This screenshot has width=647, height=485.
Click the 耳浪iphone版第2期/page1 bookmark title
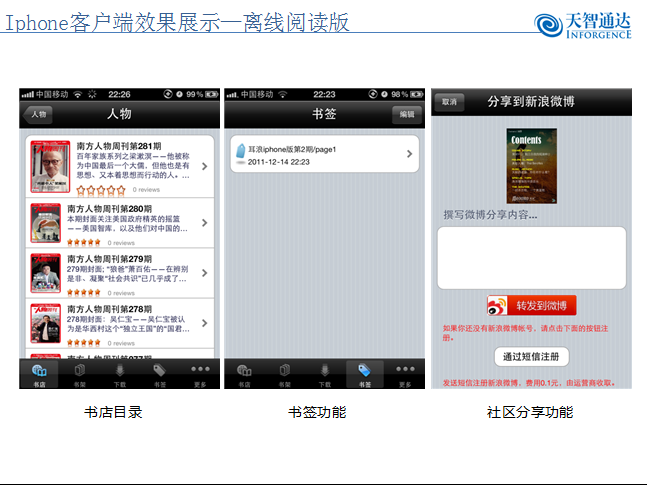[292, 149]
